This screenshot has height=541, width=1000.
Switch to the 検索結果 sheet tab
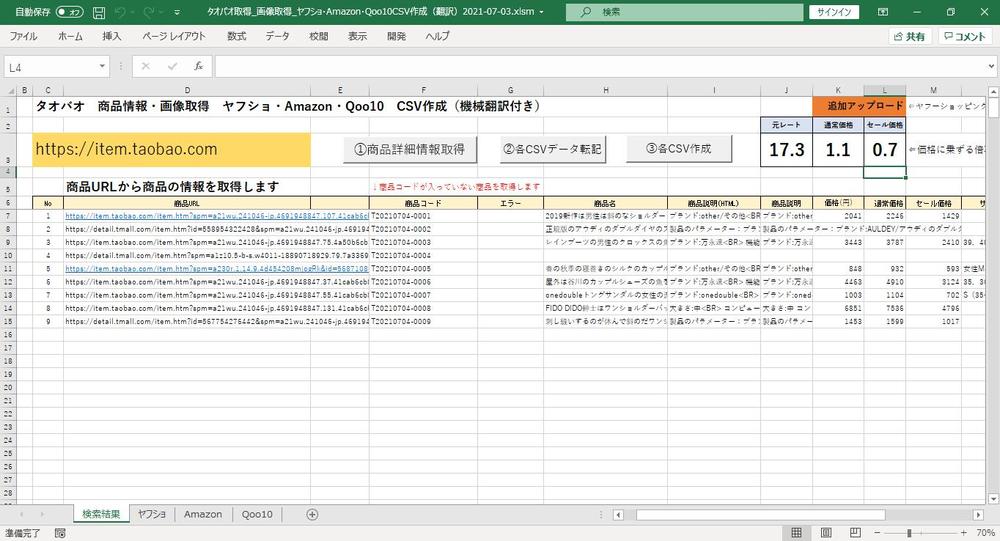[101, 514]
